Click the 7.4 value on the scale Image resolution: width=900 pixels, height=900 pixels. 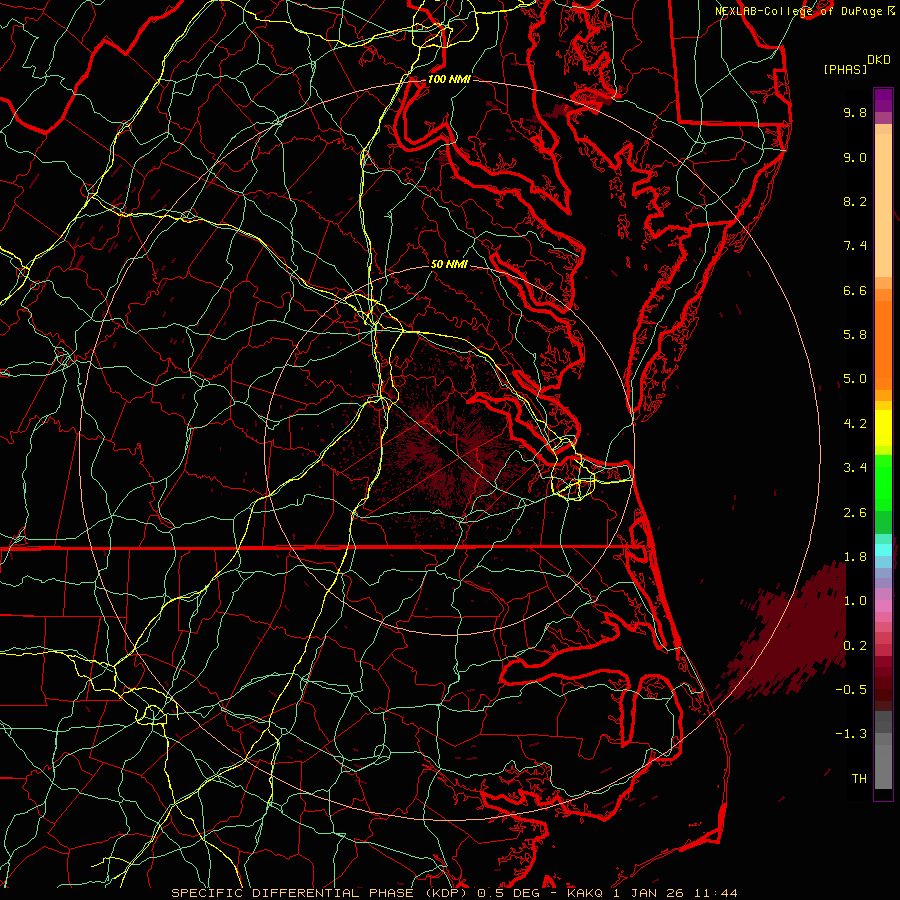855,246
